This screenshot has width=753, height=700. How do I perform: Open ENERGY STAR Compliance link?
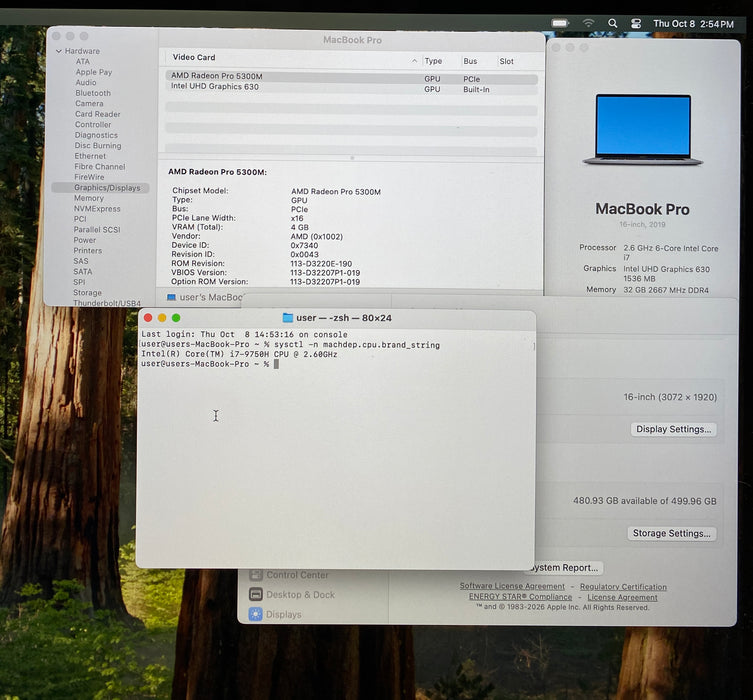point(520,597)
